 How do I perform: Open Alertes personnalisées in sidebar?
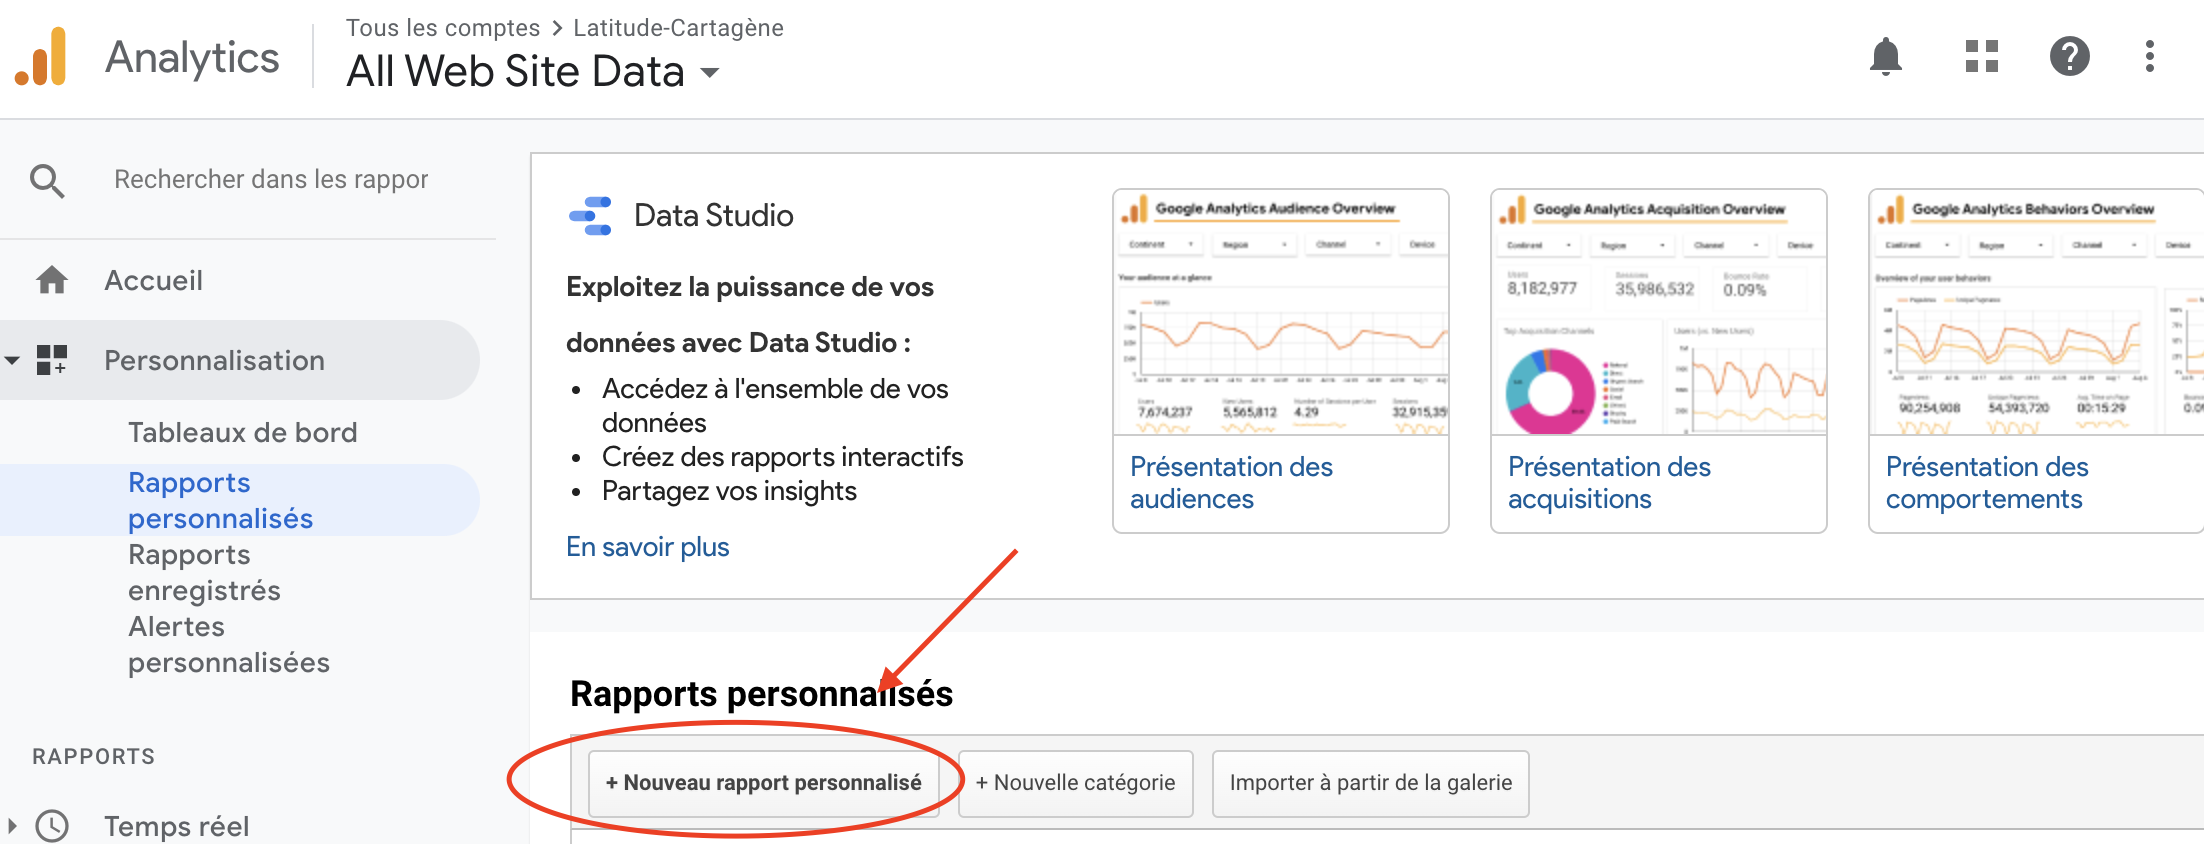coord(228,644)
